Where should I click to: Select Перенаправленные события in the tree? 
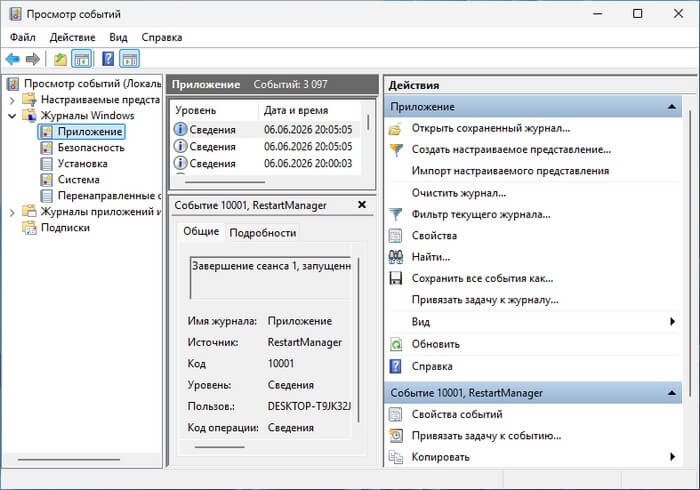pos(109,196)
